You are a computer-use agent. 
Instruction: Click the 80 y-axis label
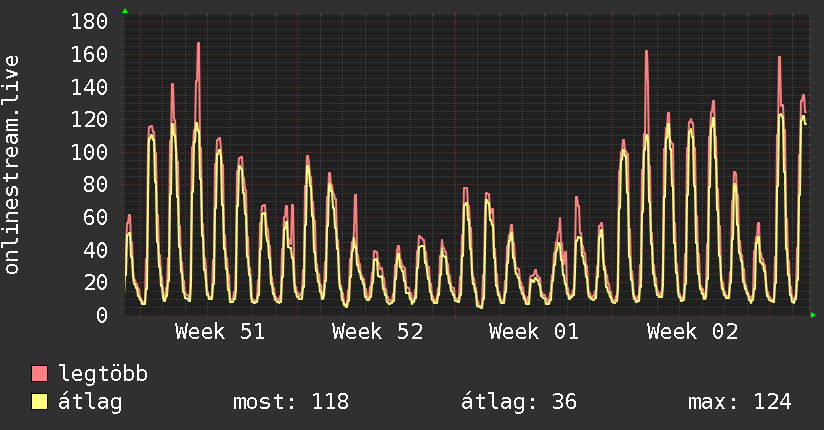[x=96, y=185]
